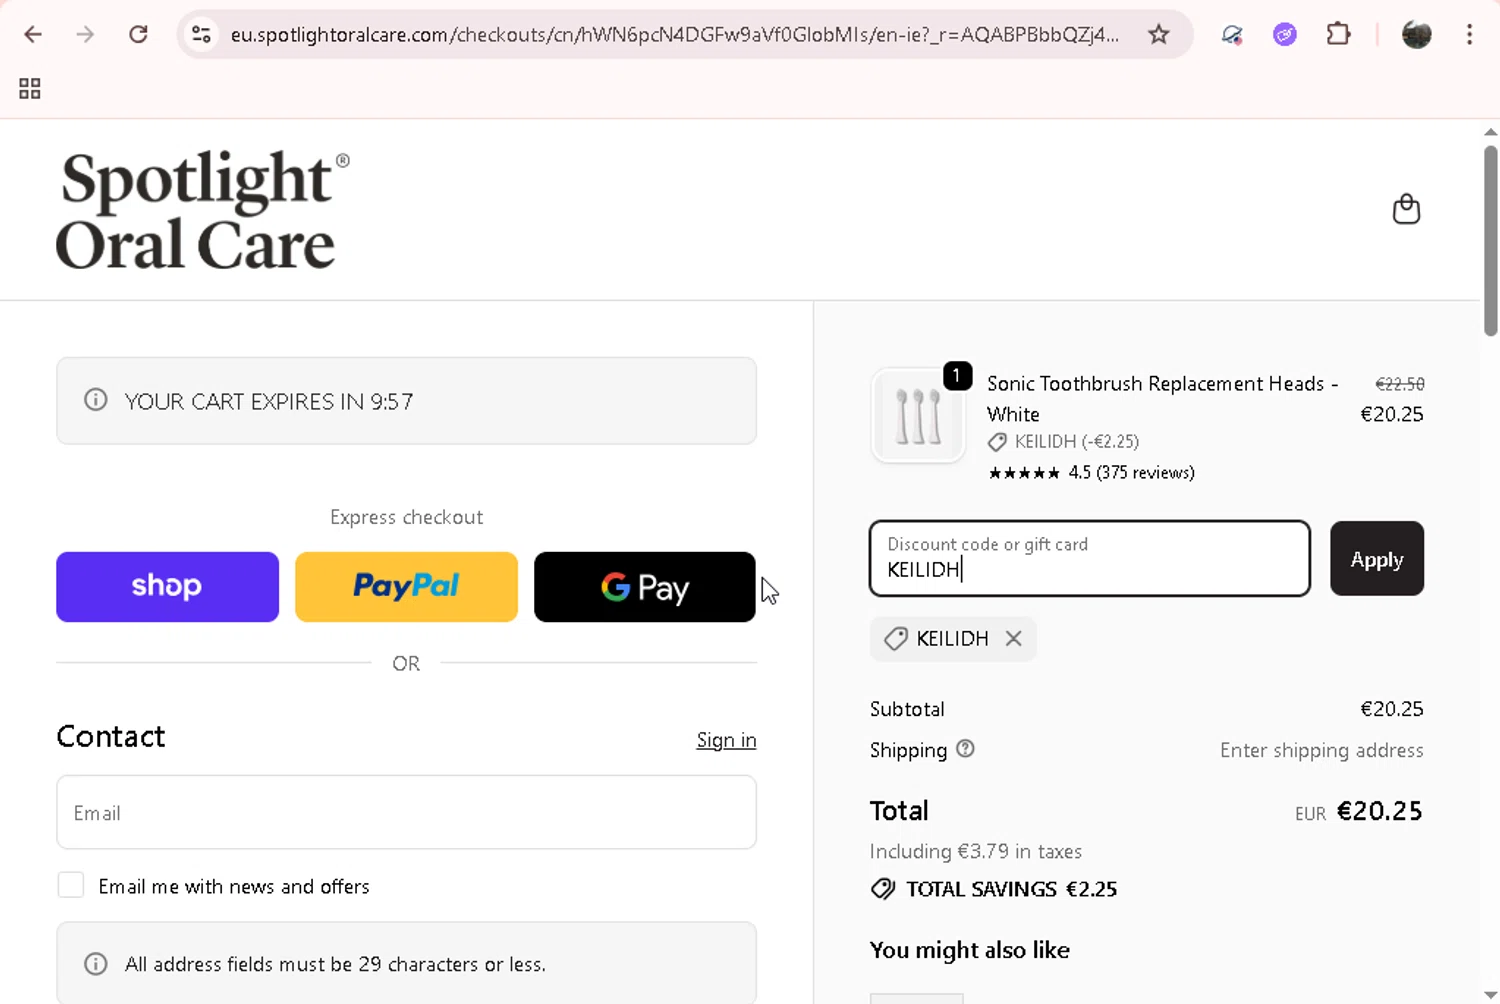
Task: Click the Shipping help question mark icon
Action: [x=965, y=749]
